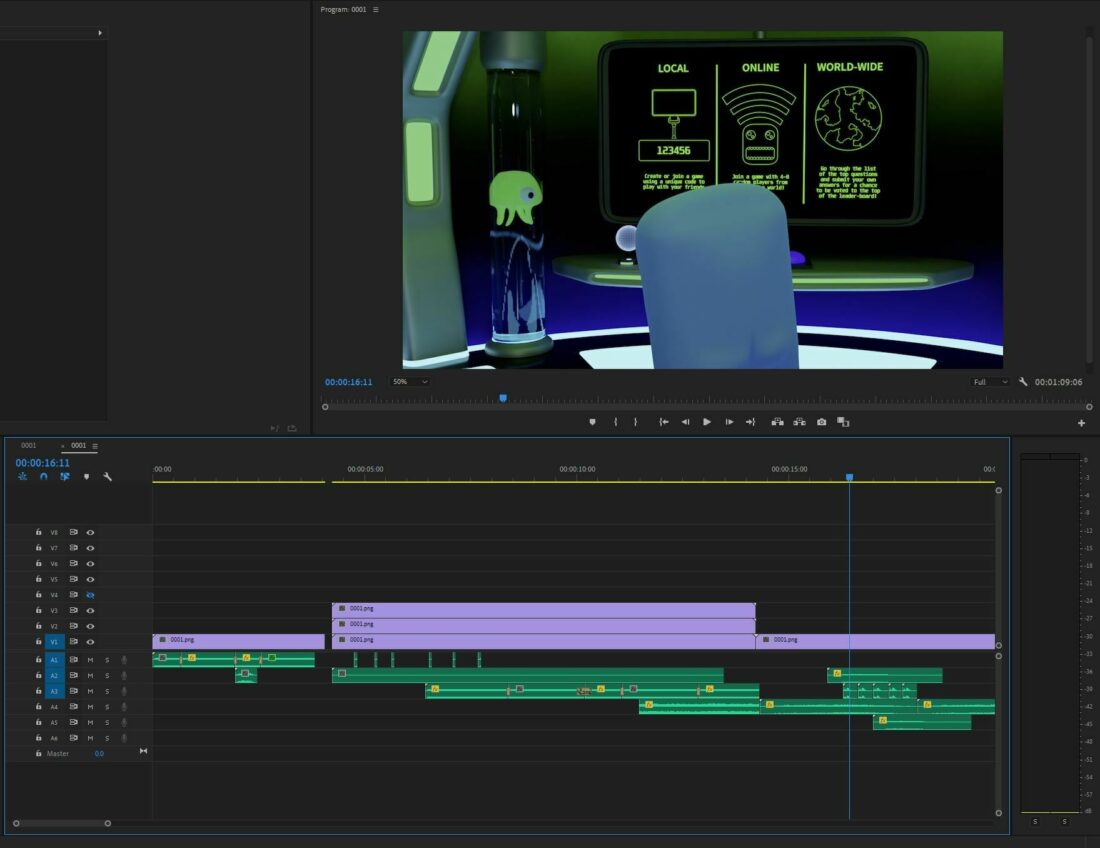The width and height of the screenshot is (1100, 848).
Task: Select 0001.png clip on track V3
Action: [544, 609]
